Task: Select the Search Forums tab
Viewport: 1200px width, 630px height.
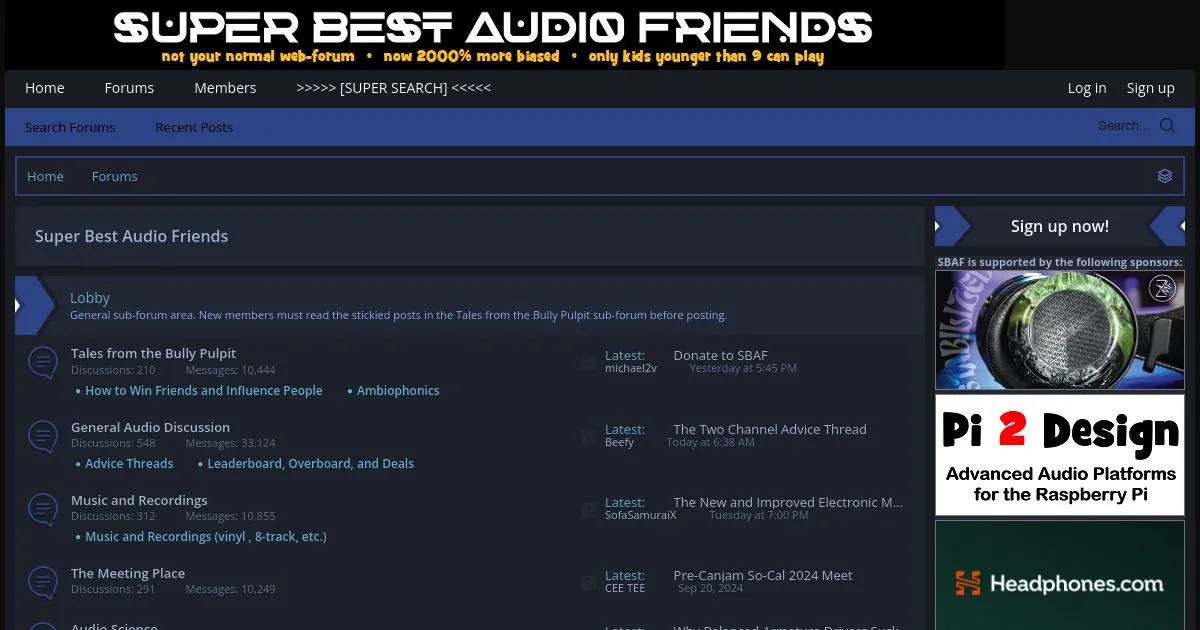Action: (70, 127)
